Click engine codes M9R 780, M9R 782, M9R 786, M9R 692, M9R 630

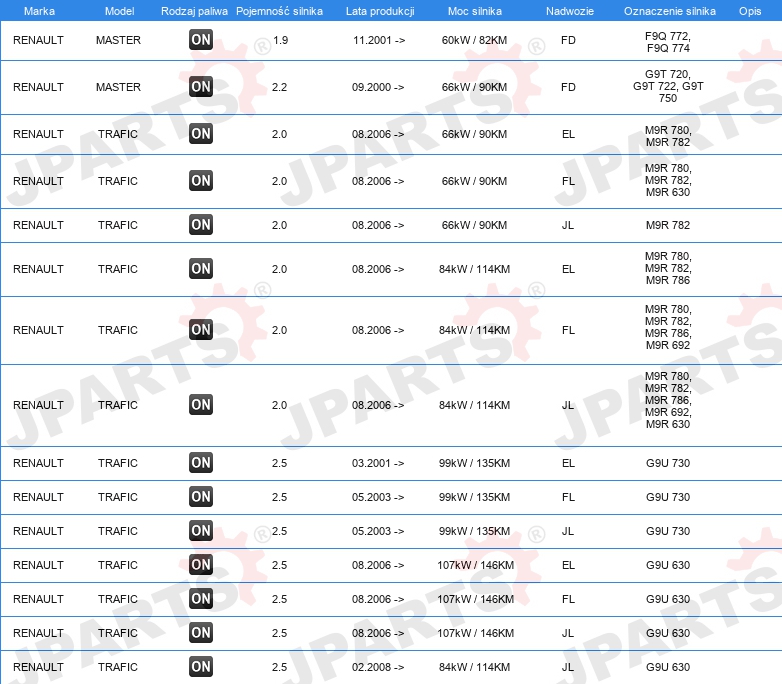coord(668,400)
